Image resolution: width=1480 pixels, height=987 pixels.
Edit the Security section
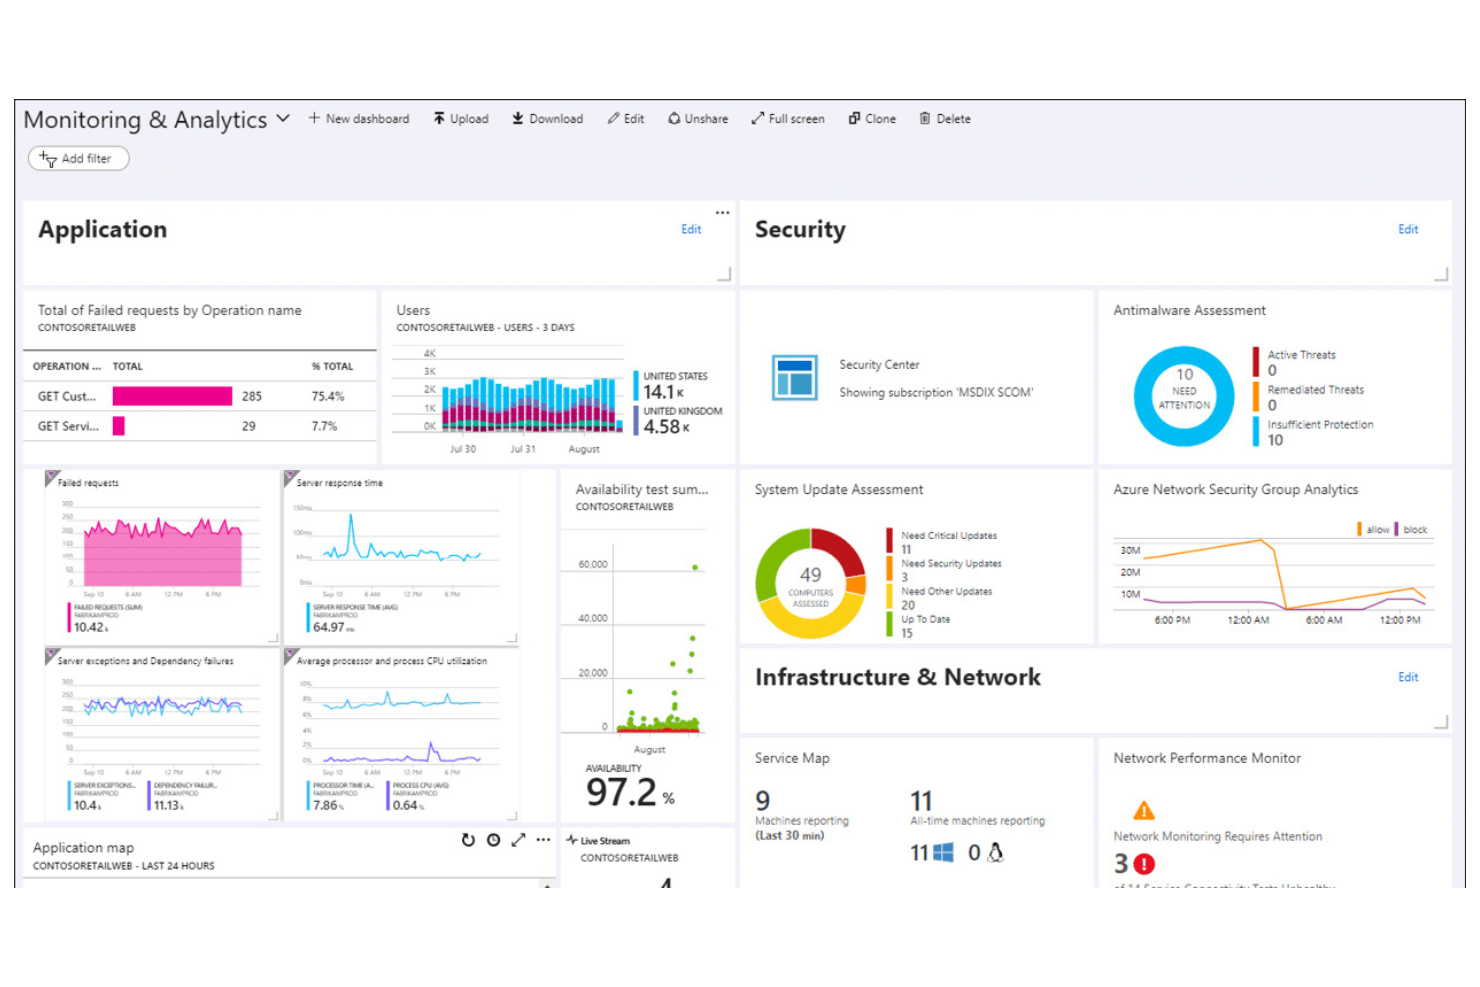[x=1408, y=229]
